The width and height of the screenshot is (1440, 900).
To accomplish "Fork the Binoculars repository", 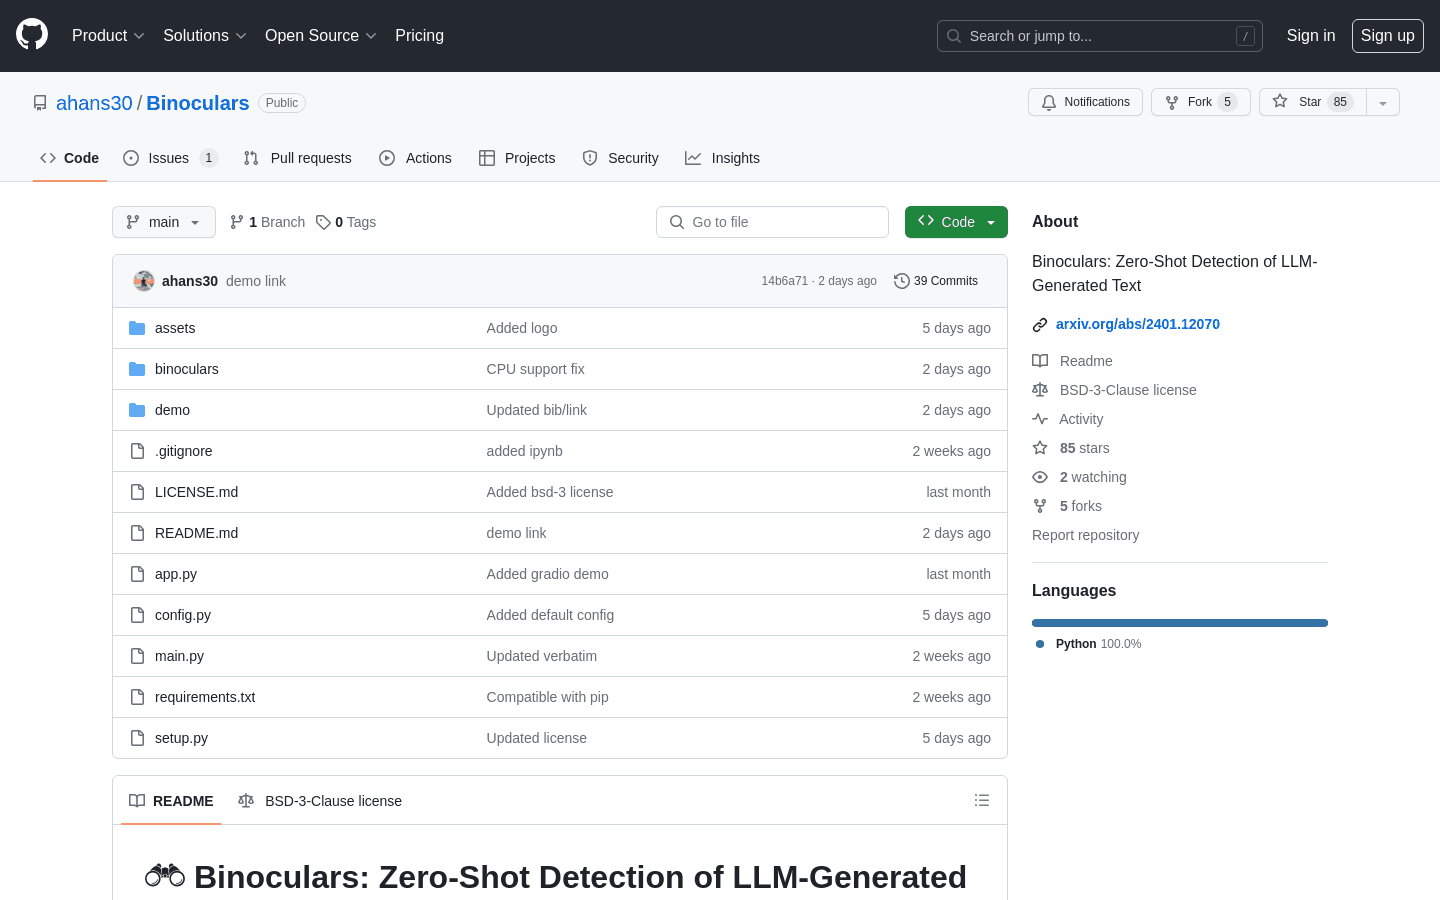I will coord(1200,102).
